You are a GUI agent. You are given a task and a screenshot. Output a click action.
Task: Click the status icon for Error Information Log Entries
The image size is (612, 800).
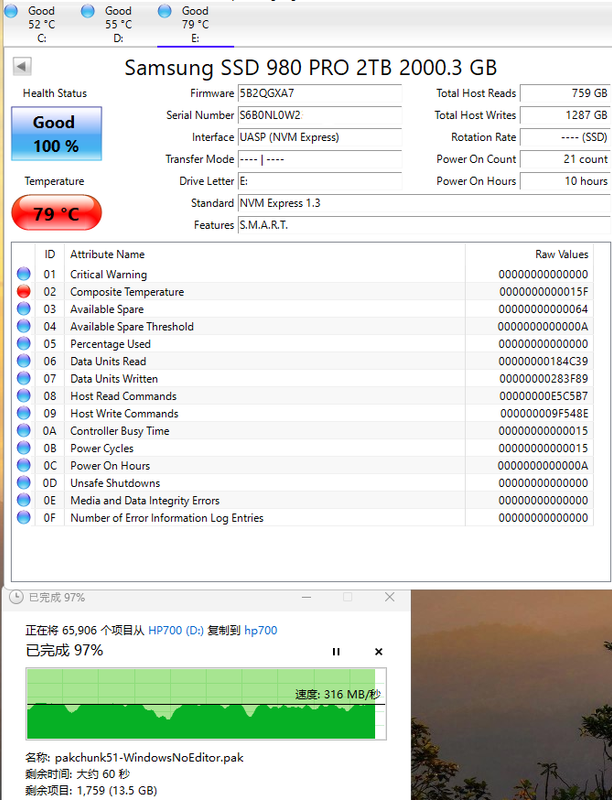(23, 517)
